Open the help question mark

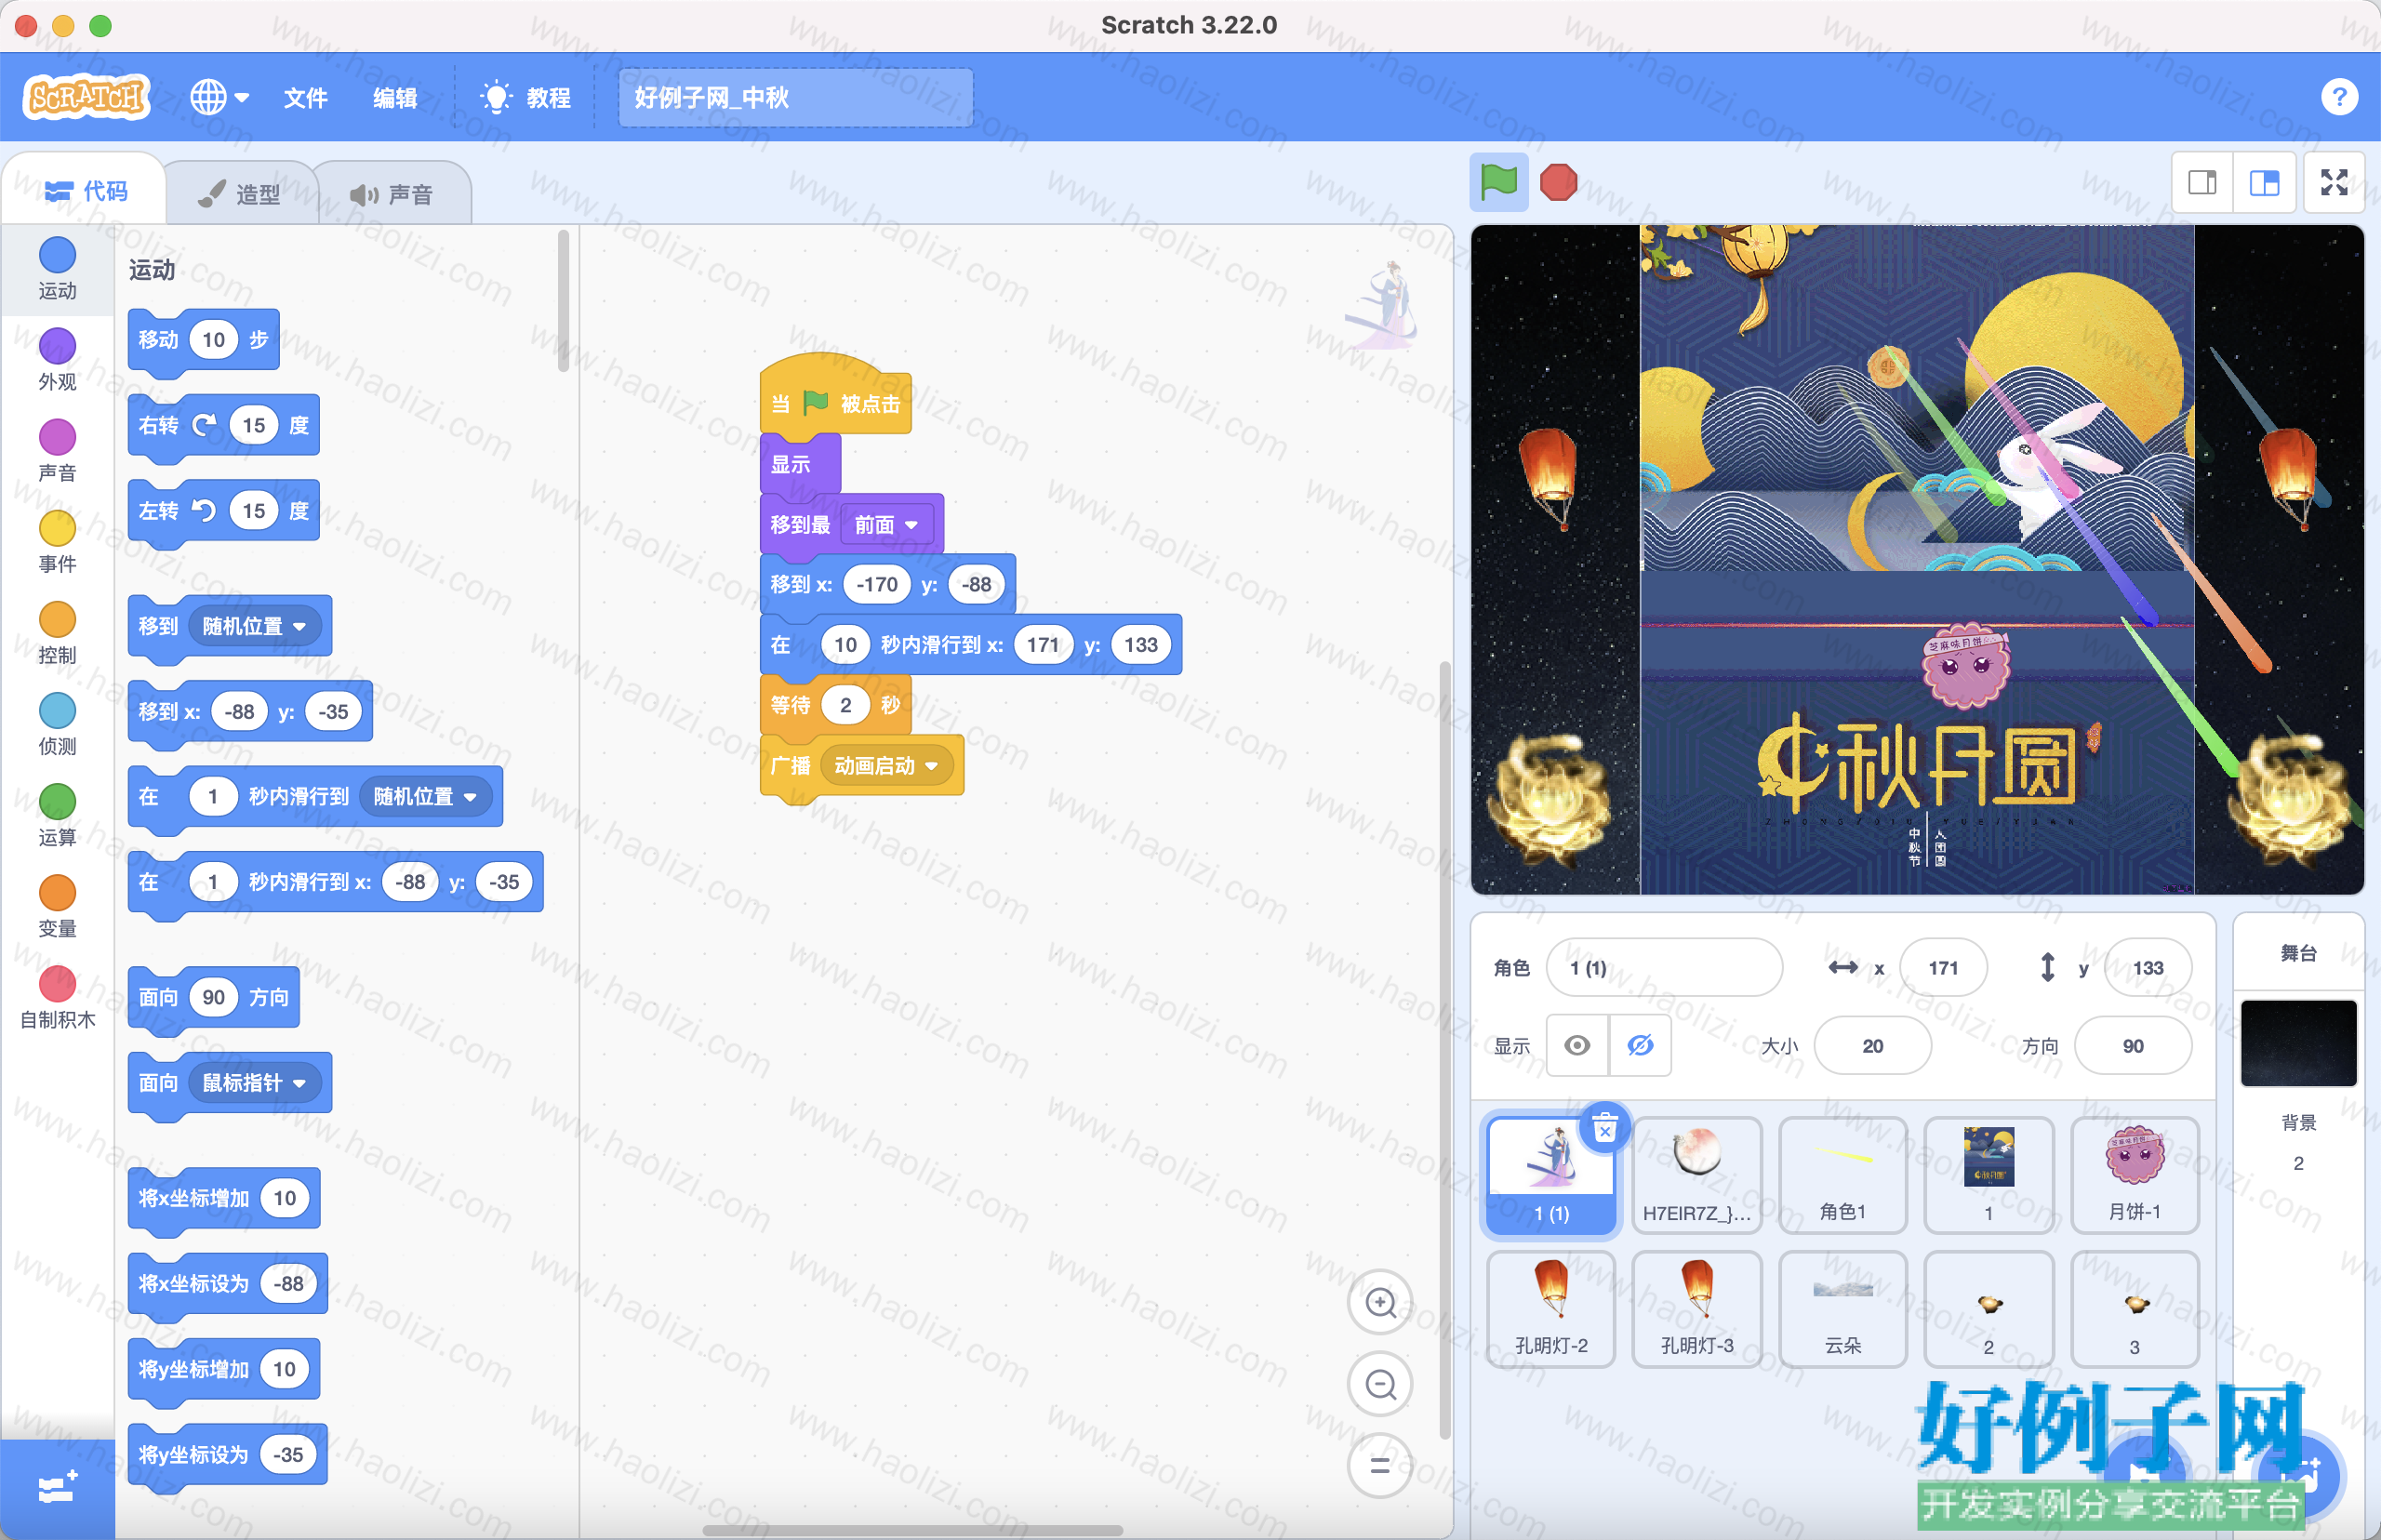tap(2338, 97)
